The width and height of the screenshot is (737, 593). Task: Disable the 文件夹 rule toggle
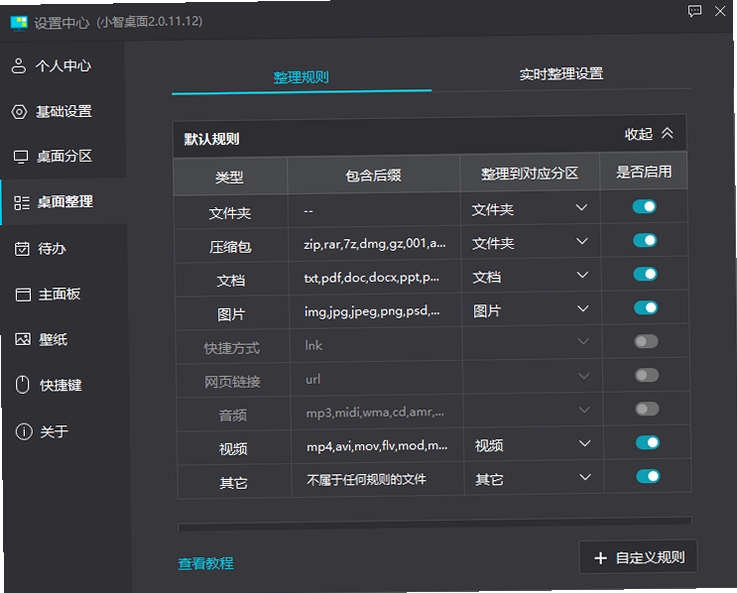tap(644, 206)
